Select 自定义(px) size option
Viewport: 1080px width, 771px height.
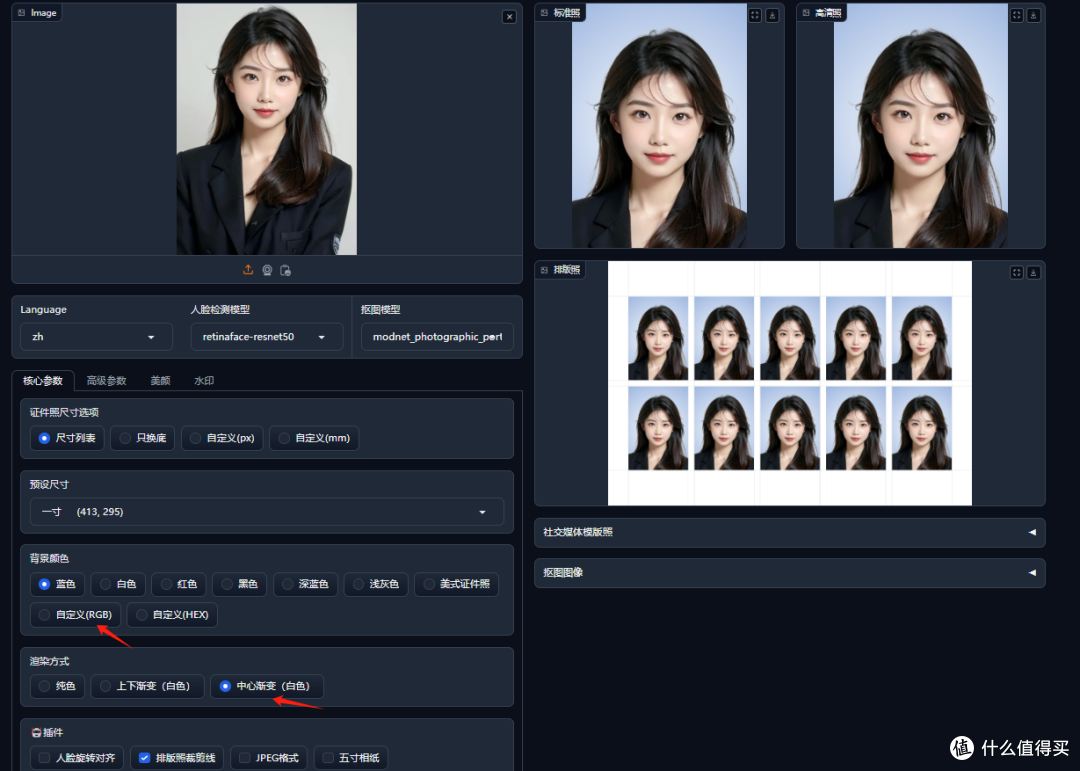click(x=222, y=437)
